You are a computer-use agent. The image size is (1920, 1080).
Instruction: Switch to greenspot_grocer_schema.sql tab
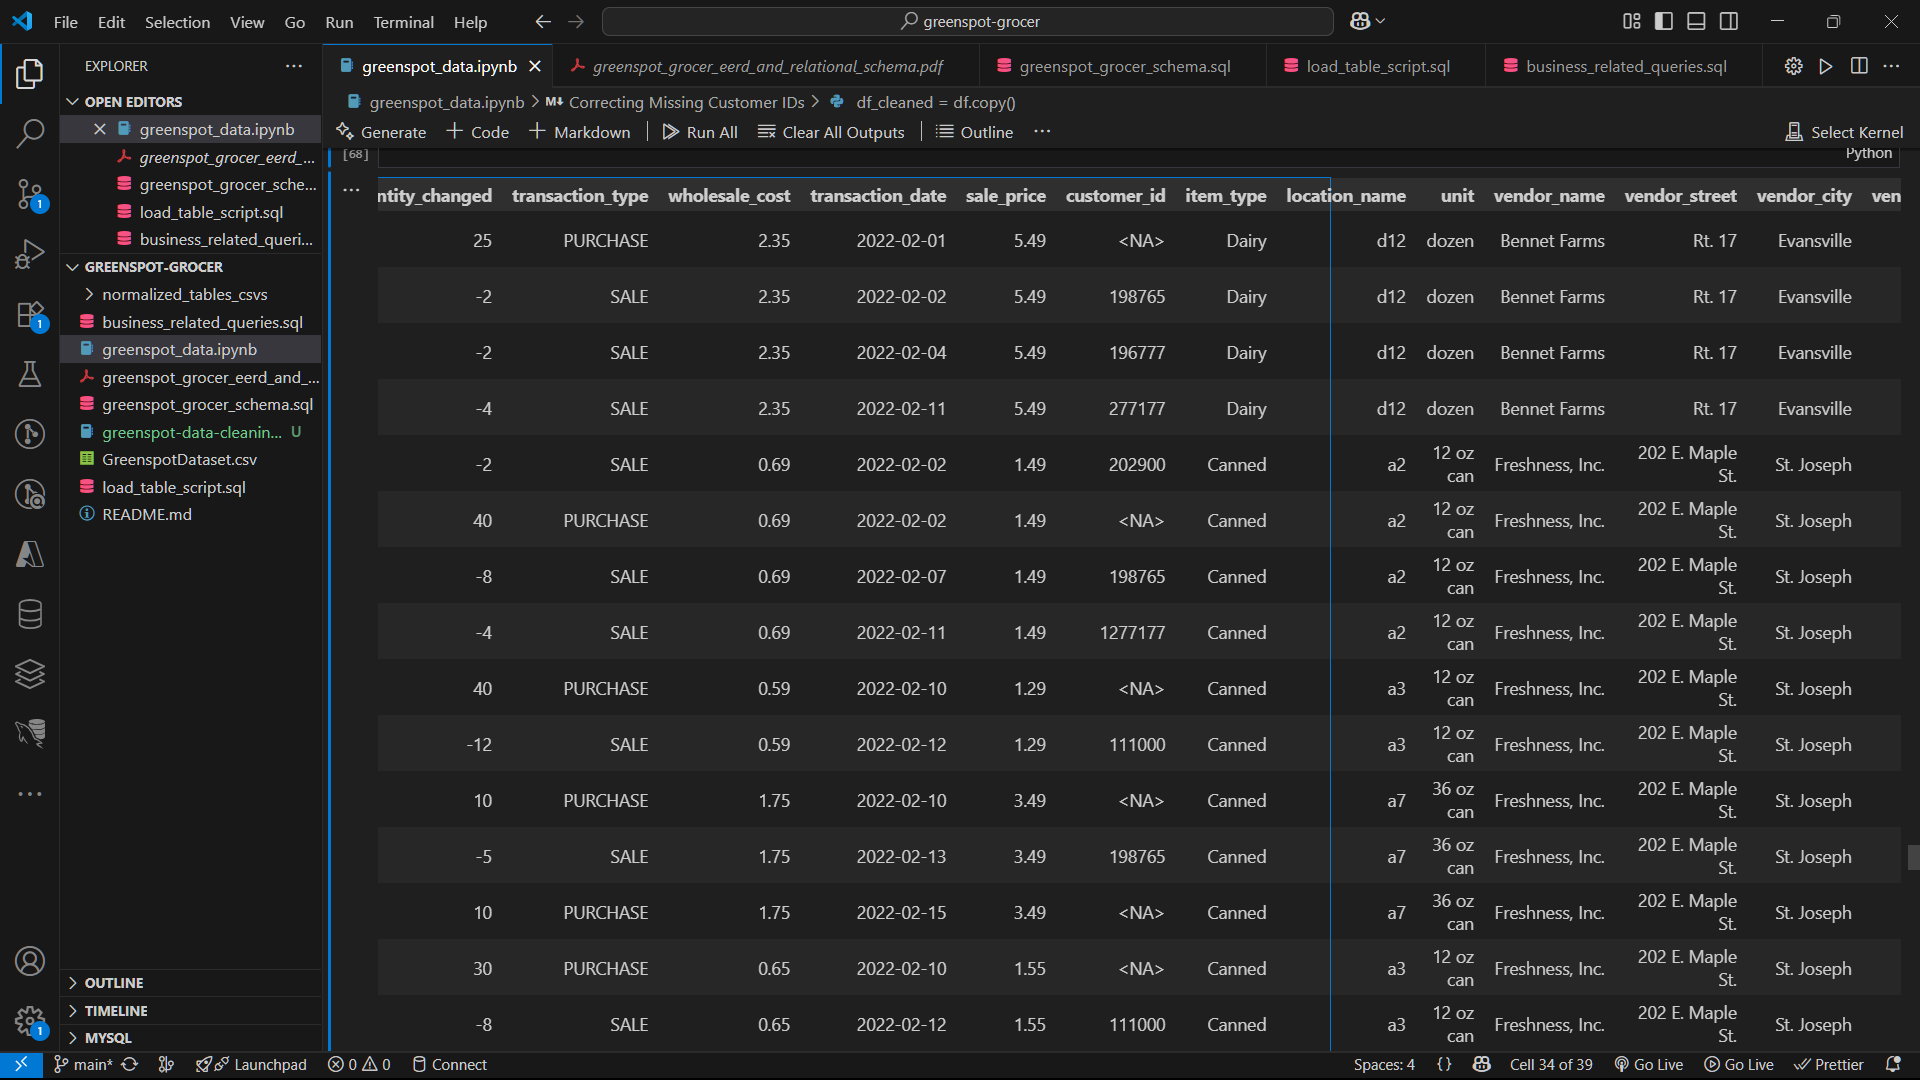[x=1125, y=66]
